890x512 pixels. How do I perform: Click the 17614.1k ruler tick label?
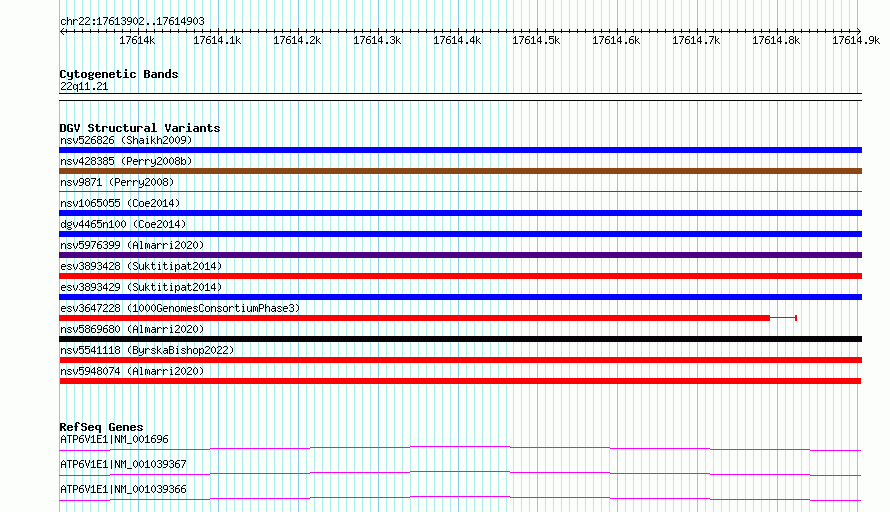pyautogui.click(x=217, y=40)
